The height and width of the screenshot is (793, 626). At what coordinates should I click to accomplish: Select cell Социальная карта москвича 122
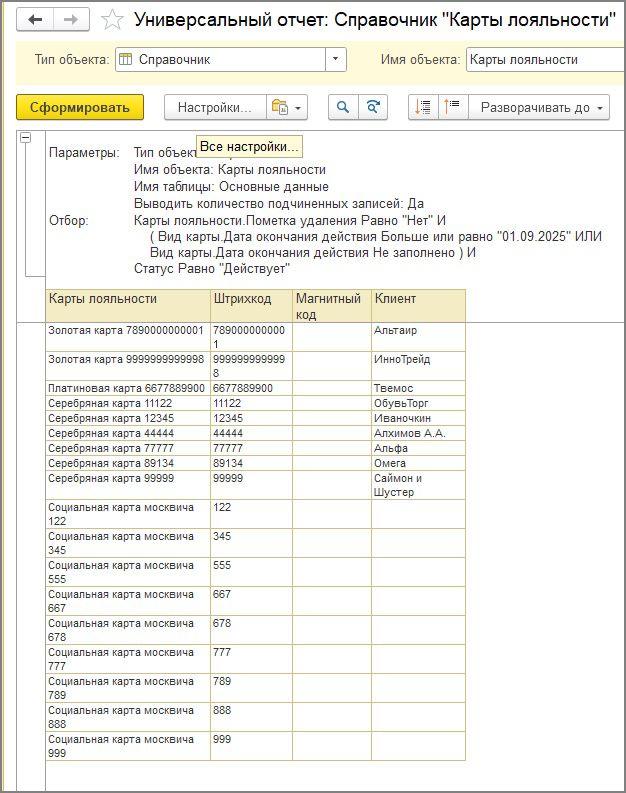pos(128,514)
